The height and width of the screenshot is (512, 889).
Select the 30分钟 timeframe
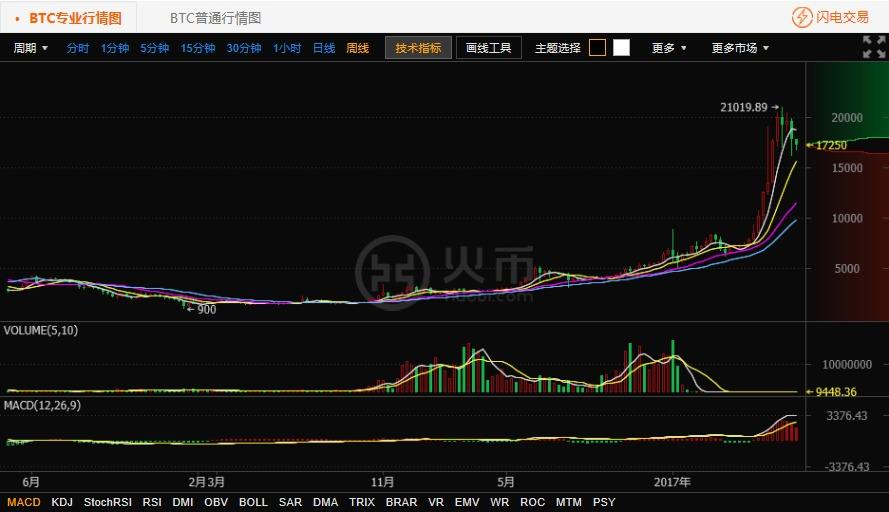point(244,48)
